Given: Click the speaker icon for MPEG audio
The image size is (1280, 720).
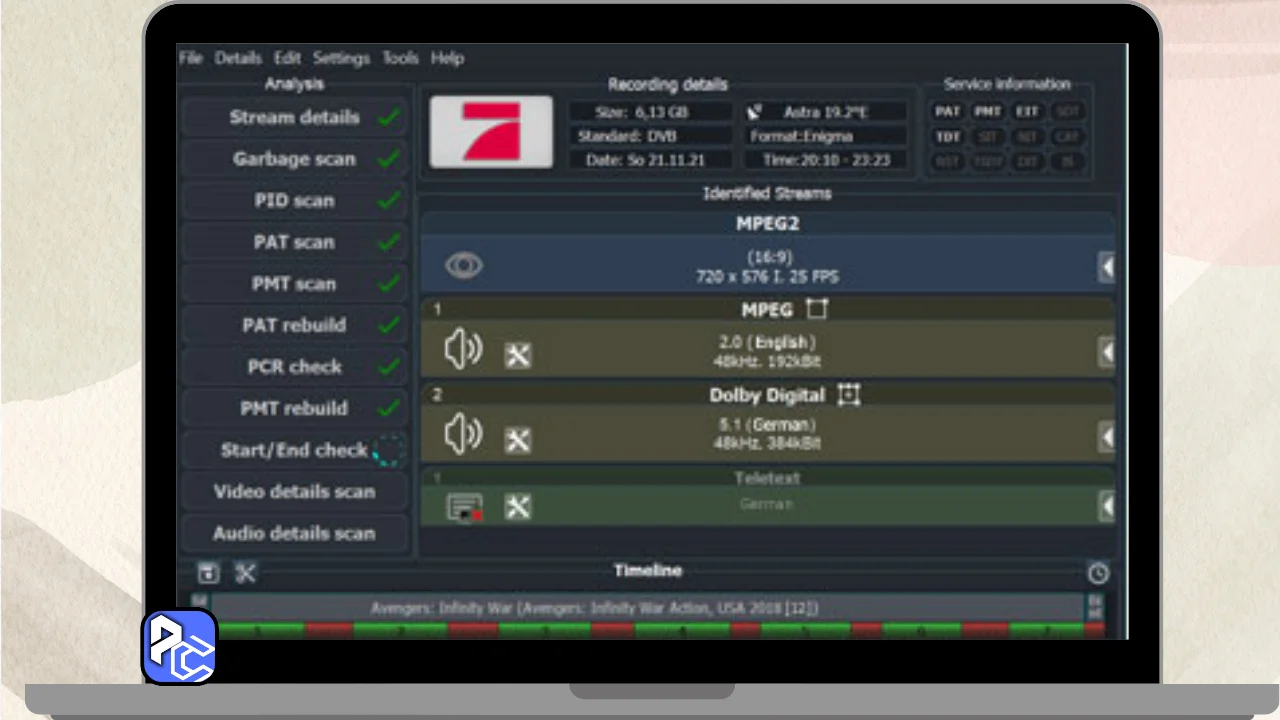Looking at the screenshot, I should pyautogui.click(x=463, y=350).
